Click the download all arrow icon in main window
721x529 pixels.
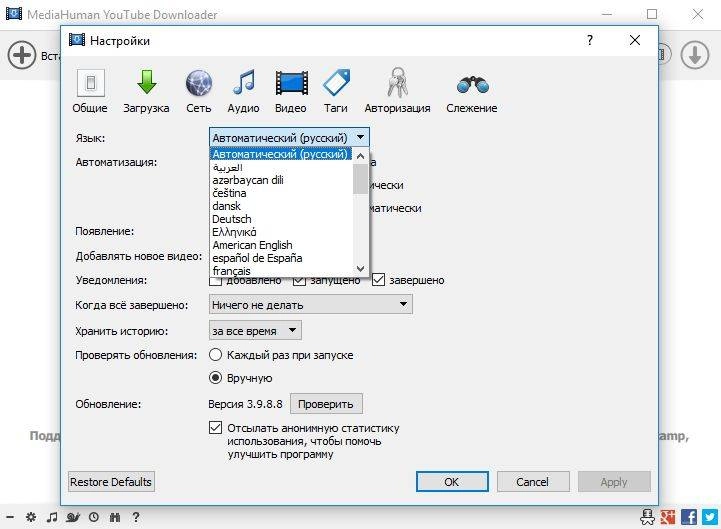click(695, 55)
